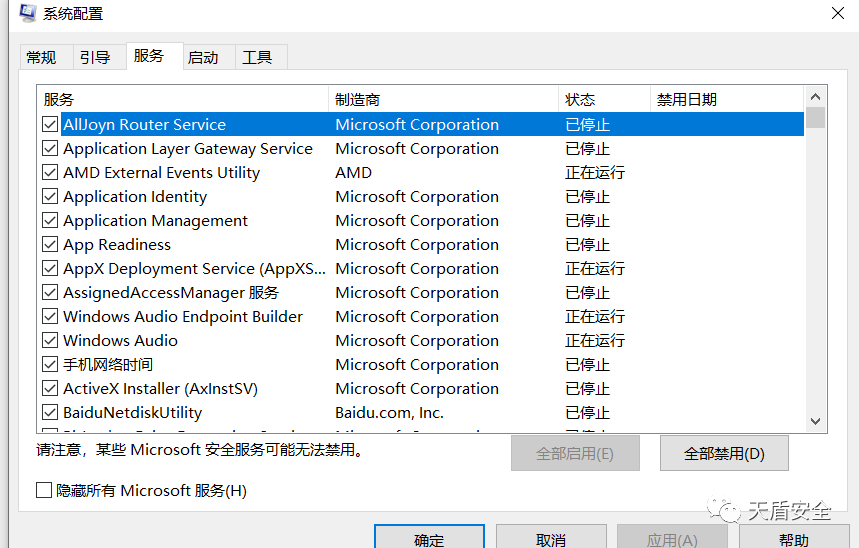
Task: Check 隐藏所有 Microsoft 服务 checkbox
Action: (44, 491)
